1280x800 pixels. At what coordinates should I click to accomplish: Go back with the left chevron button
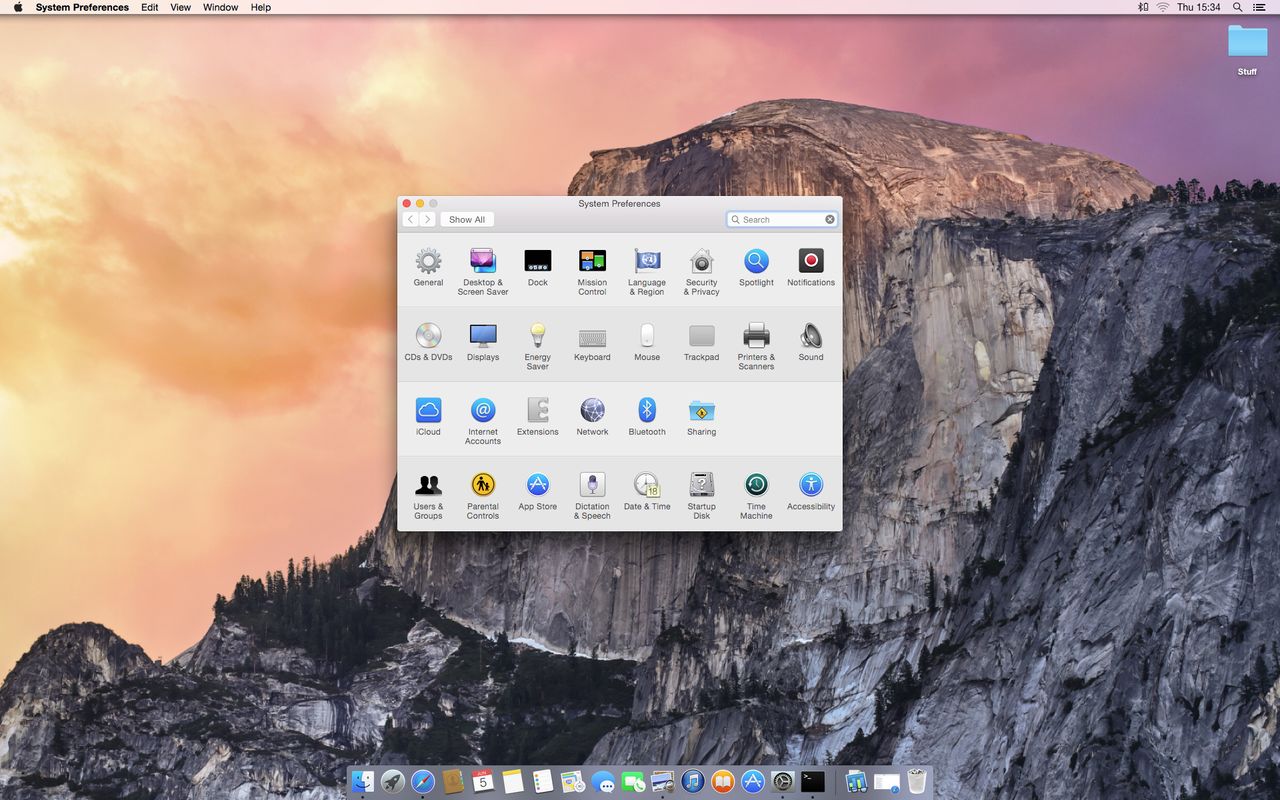coord(411,219)
